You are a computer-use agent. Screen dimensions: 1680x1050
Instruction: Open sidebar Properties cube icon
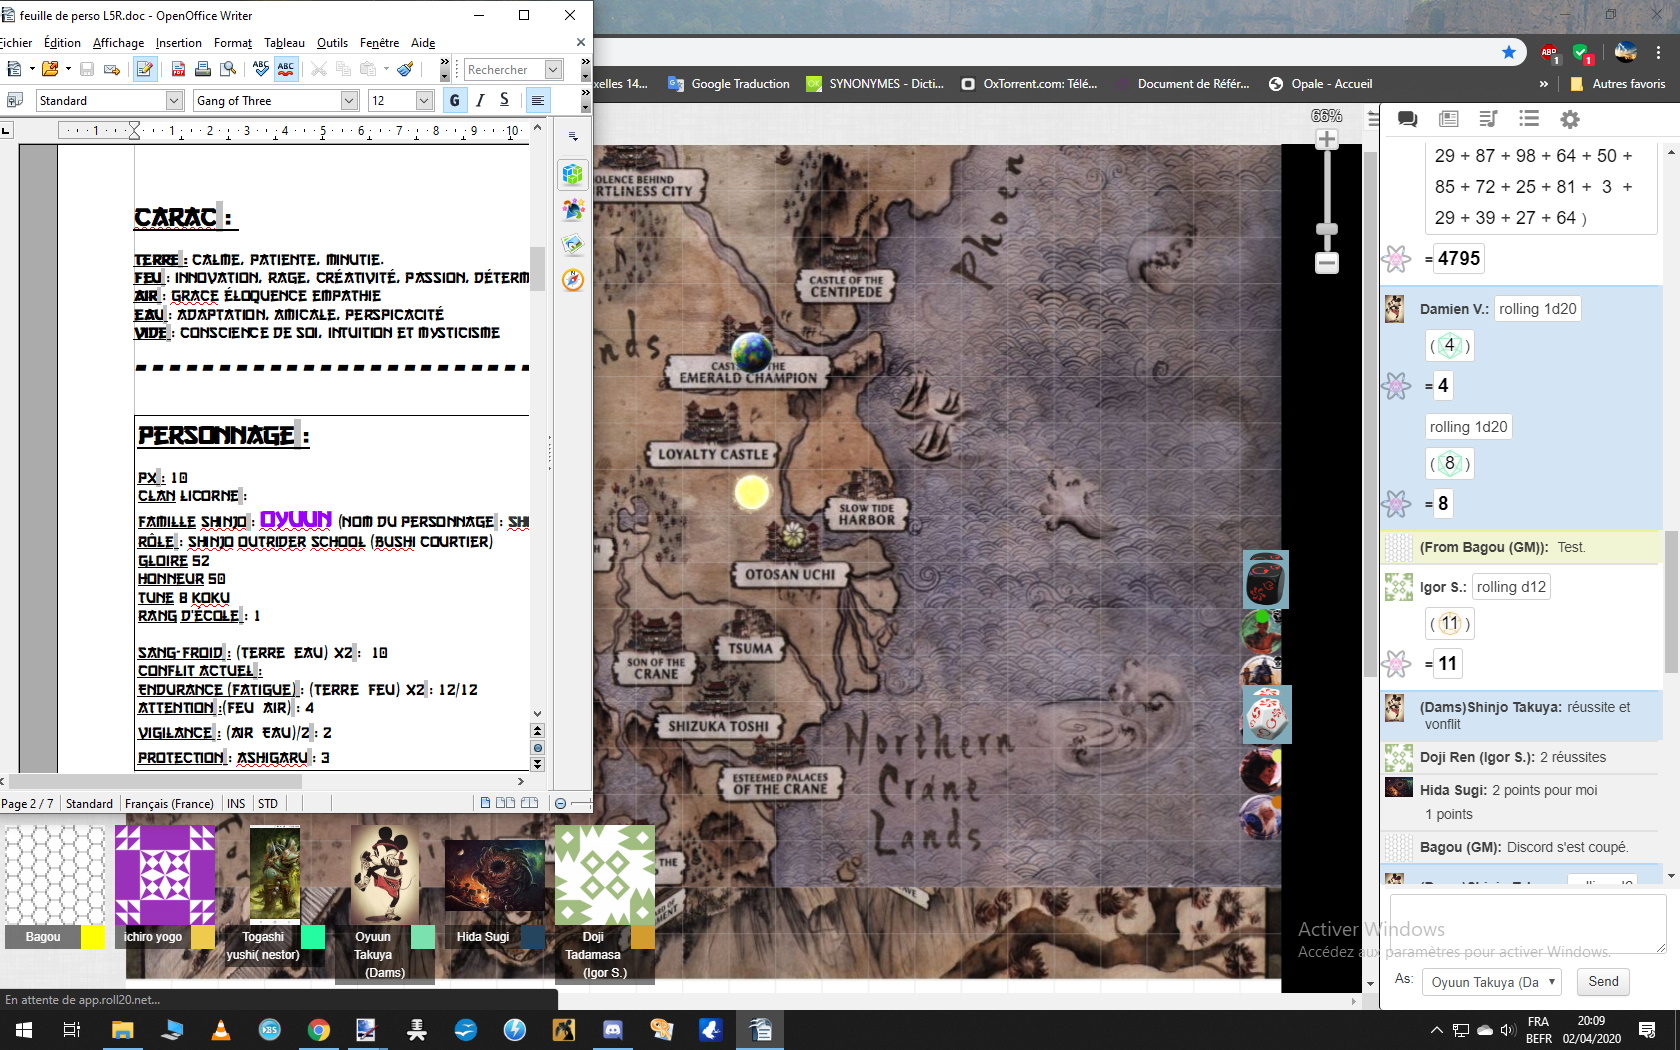[x=573, y=174]
